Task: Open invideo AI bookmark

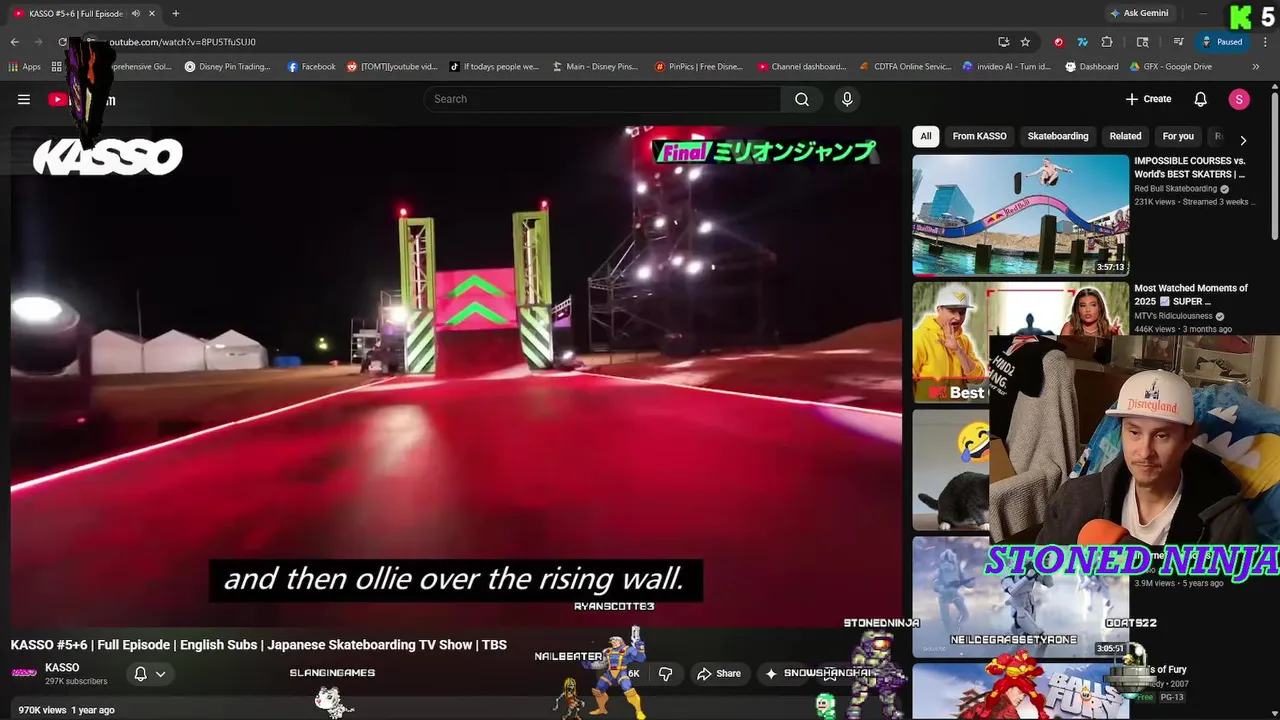Action: tap(1006, 67)
